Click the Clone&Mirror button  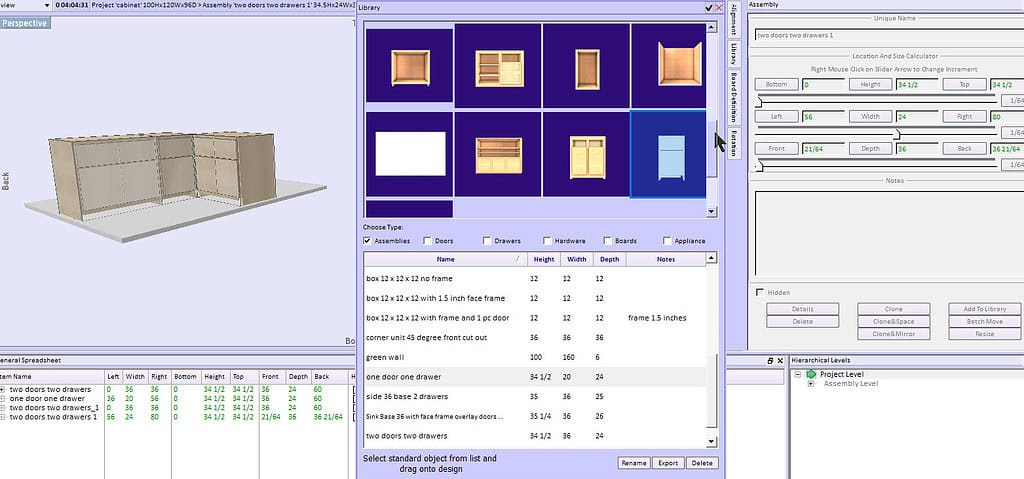(x=893, y=334)
